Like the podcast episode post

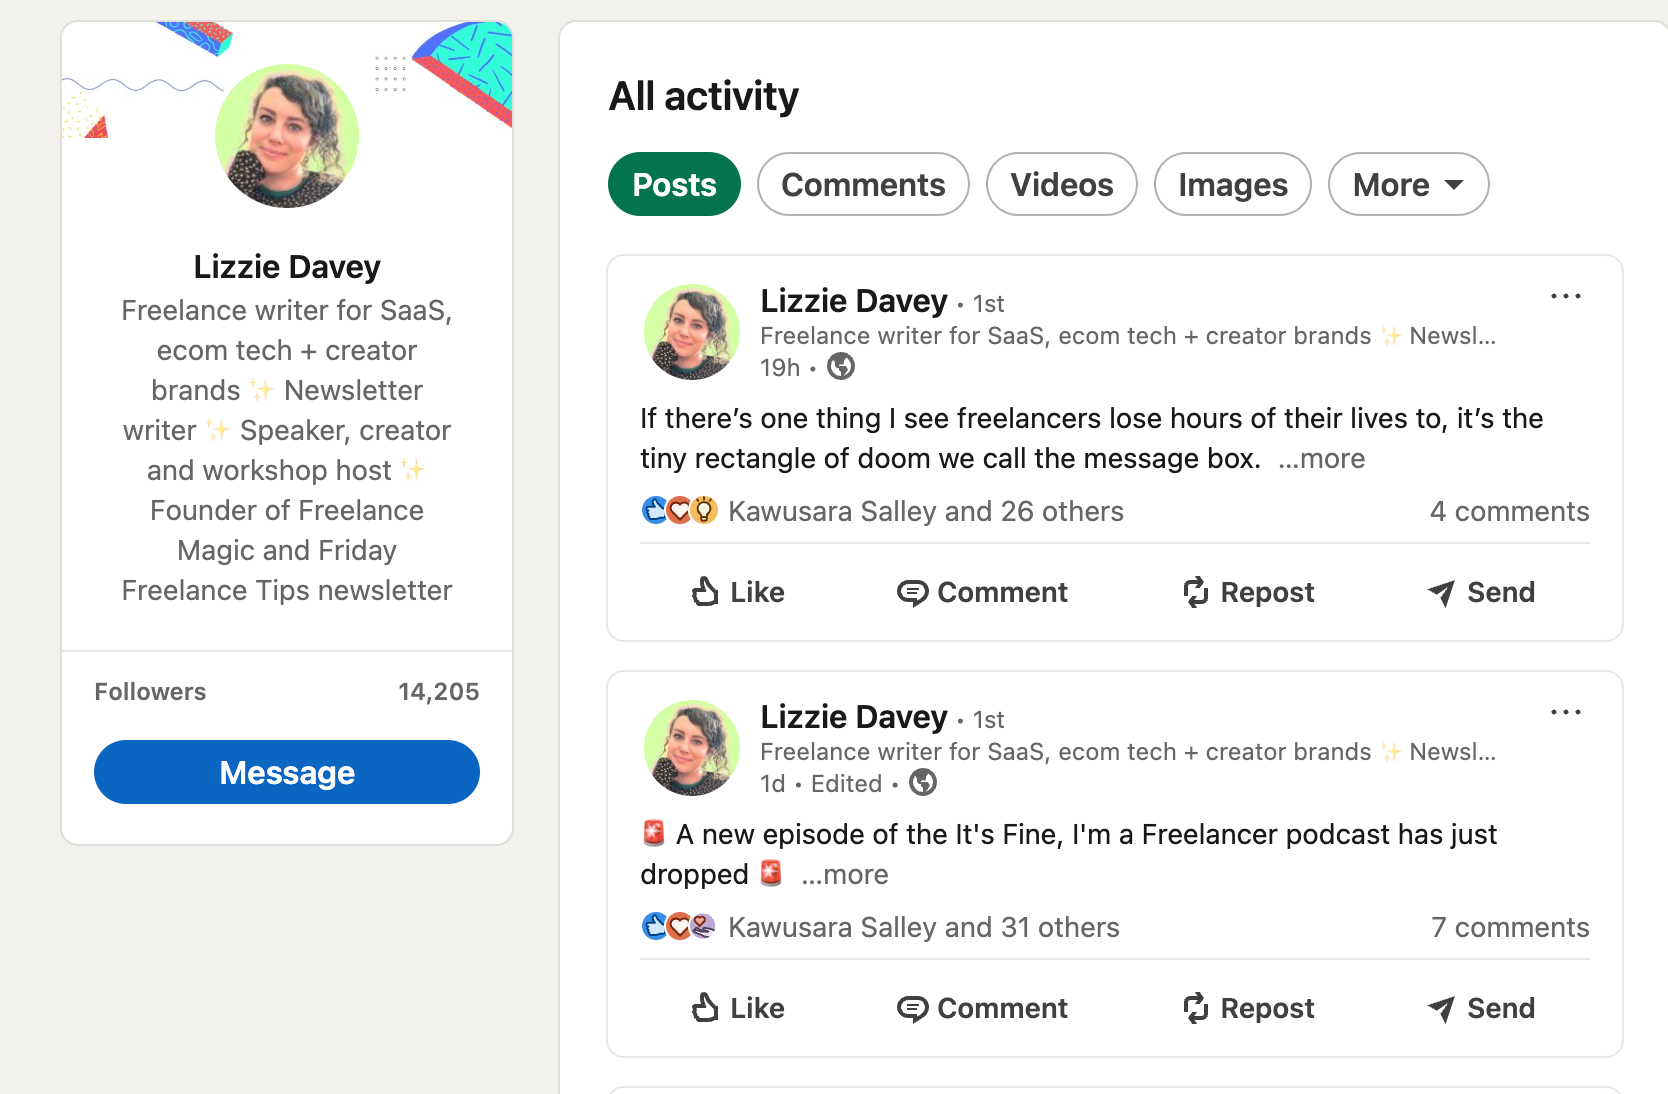738,1008
